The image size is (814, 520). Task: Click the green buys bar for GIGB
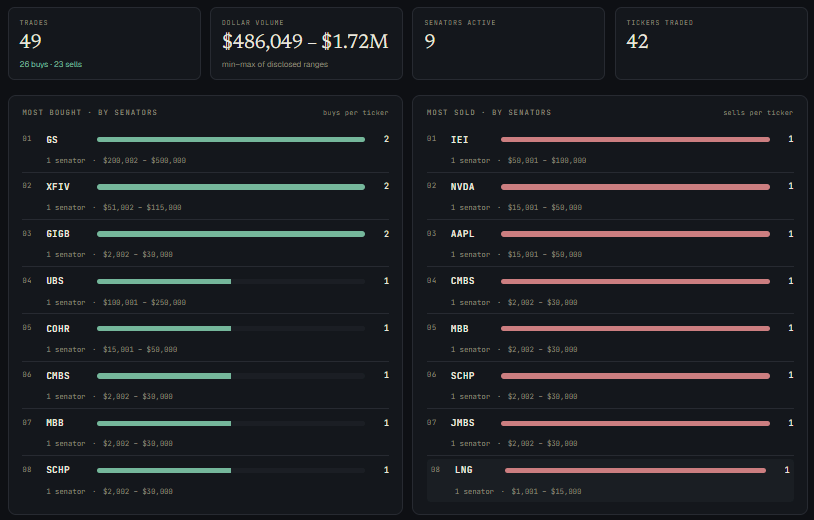tap(231, 234)
